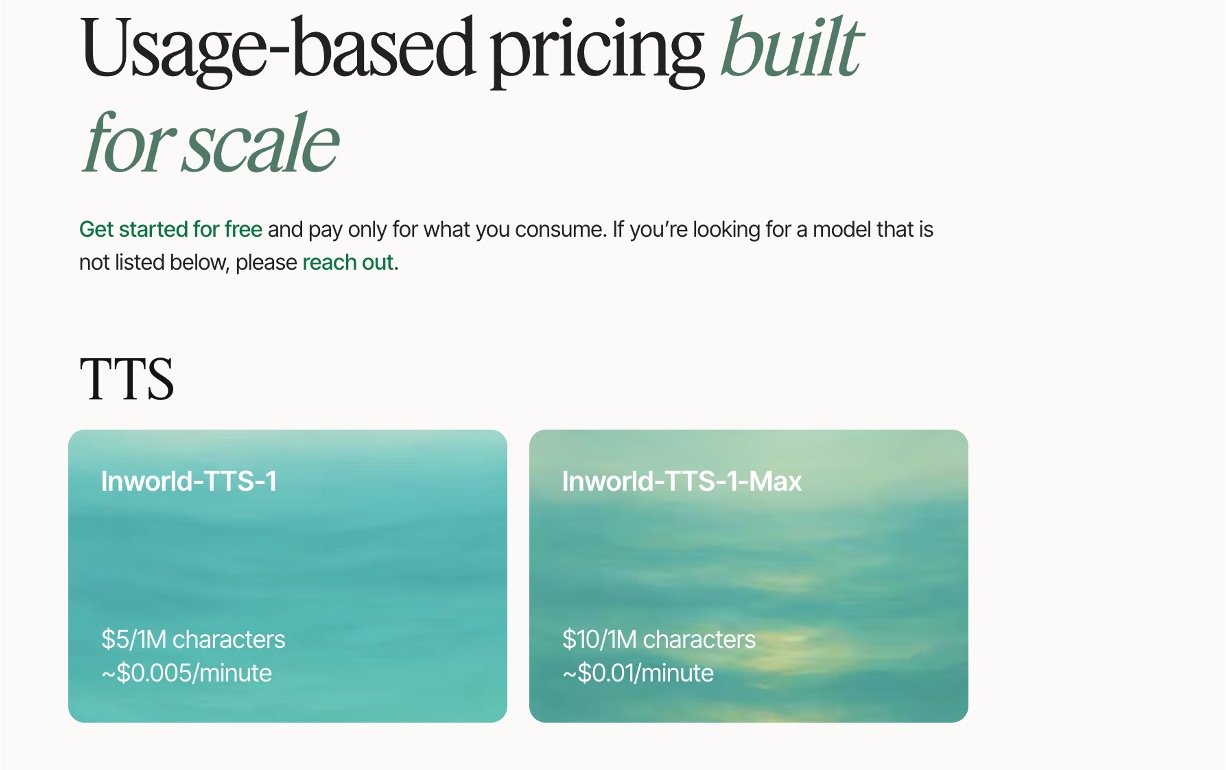
Task: Click the italic green word "built"
Action: [x=790, y=48]
